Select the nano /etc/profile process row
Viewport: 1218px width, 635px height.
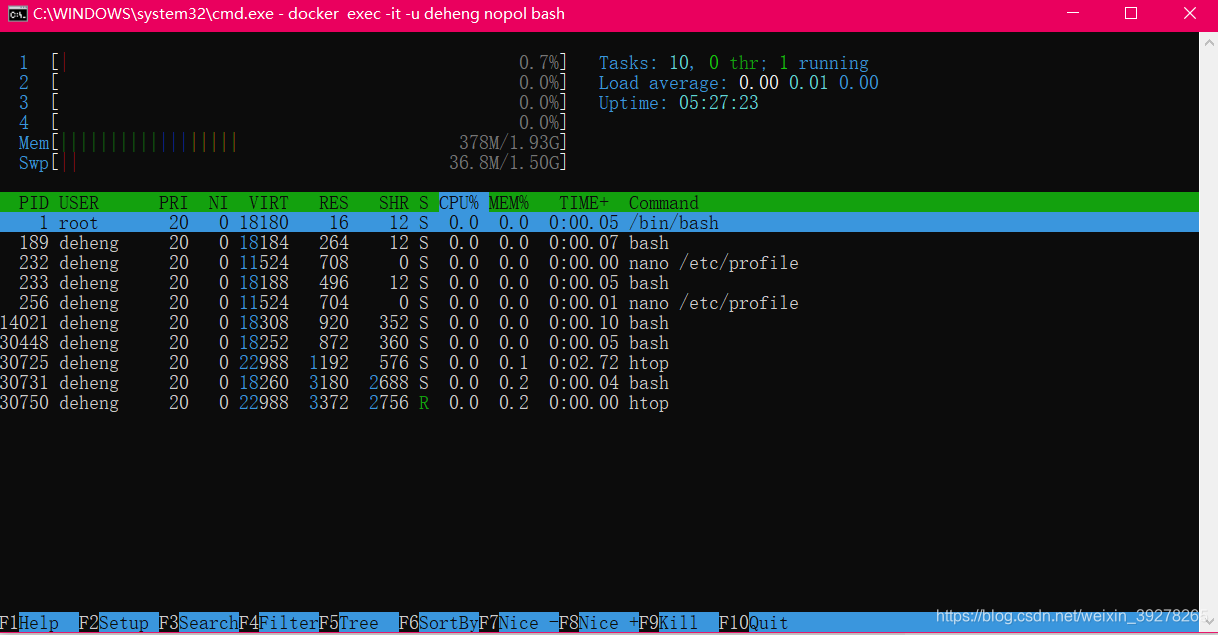click(x=400, y=262)
